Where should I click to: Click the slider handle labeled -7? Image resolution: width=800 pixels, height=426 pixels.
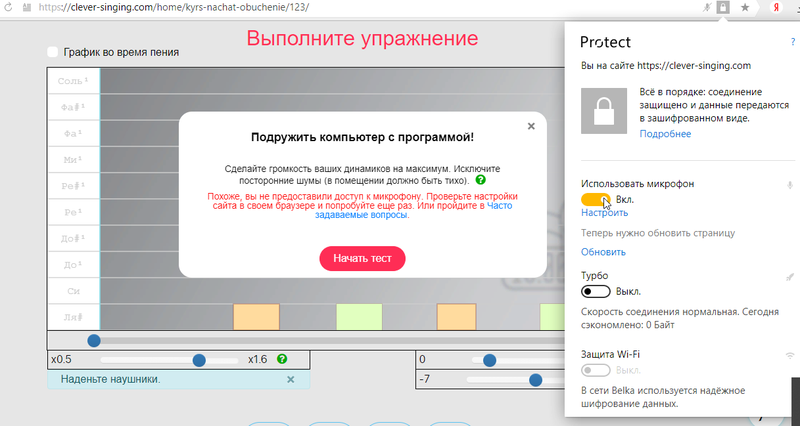point(535,380)
